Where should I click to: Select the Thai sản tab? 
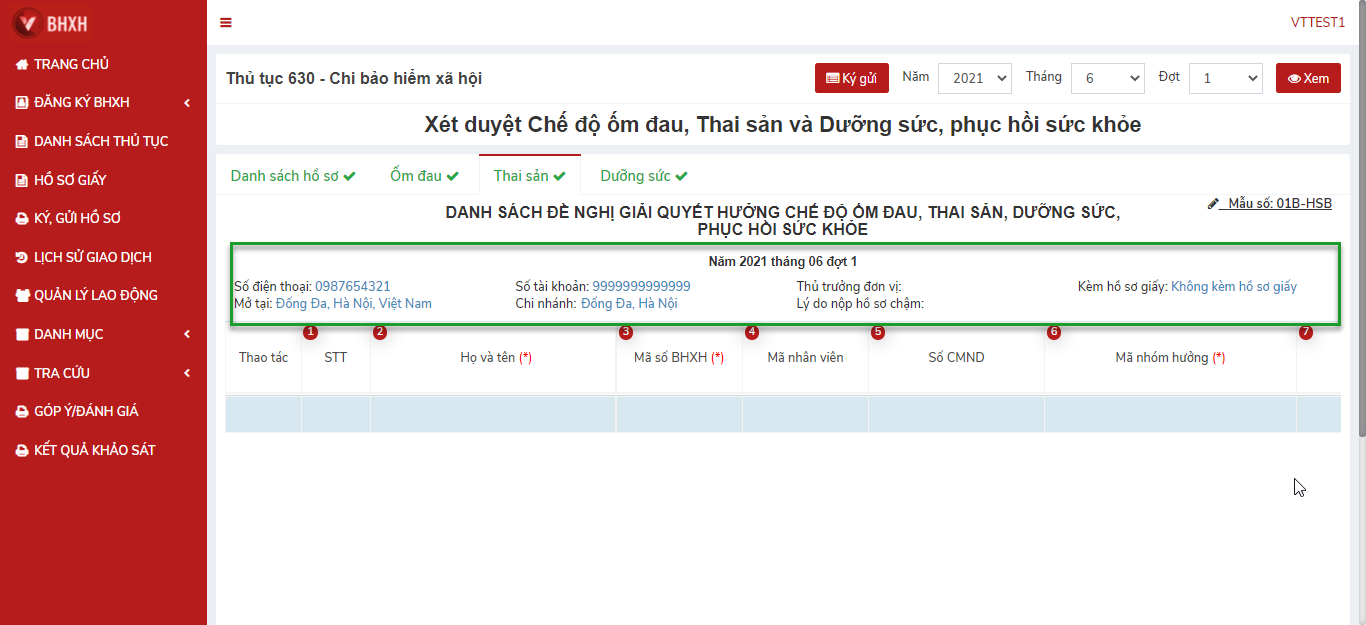529,176
